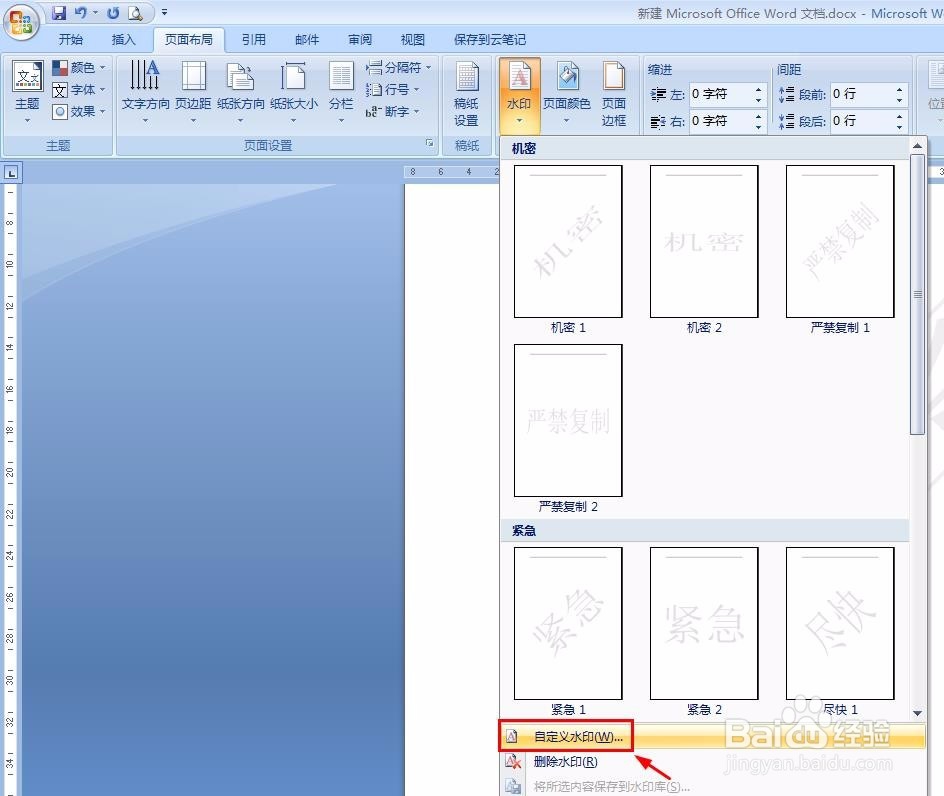Decrease 段后 spacing with down stepper

point(899,126)
